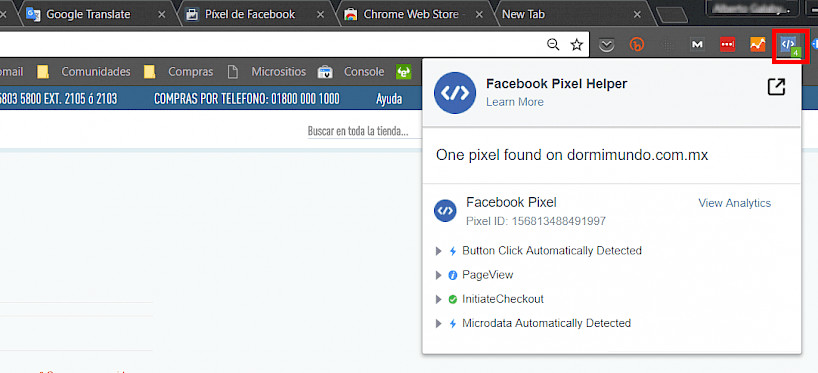Open the Learn More link
Screen dimensions: 818x373
[515, 102]
